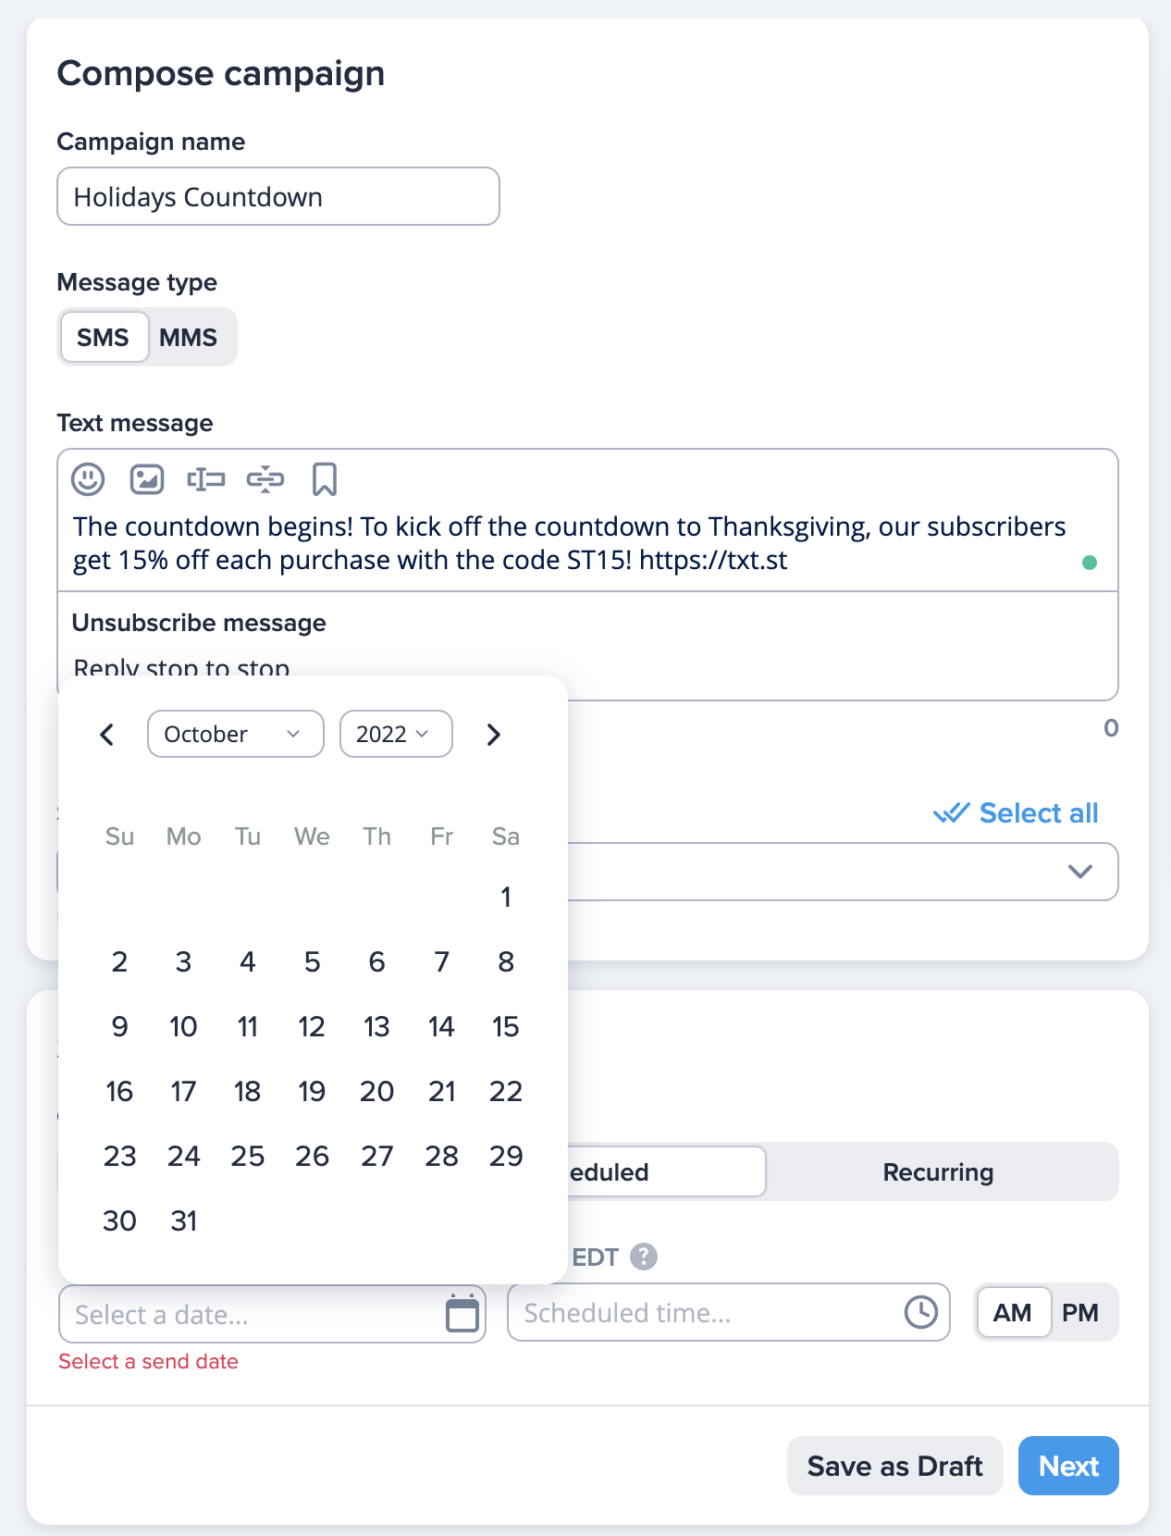Open saved templates via the bookmark icon
The width and height of the screenshot is (1171, 1536).
(325, 479)
